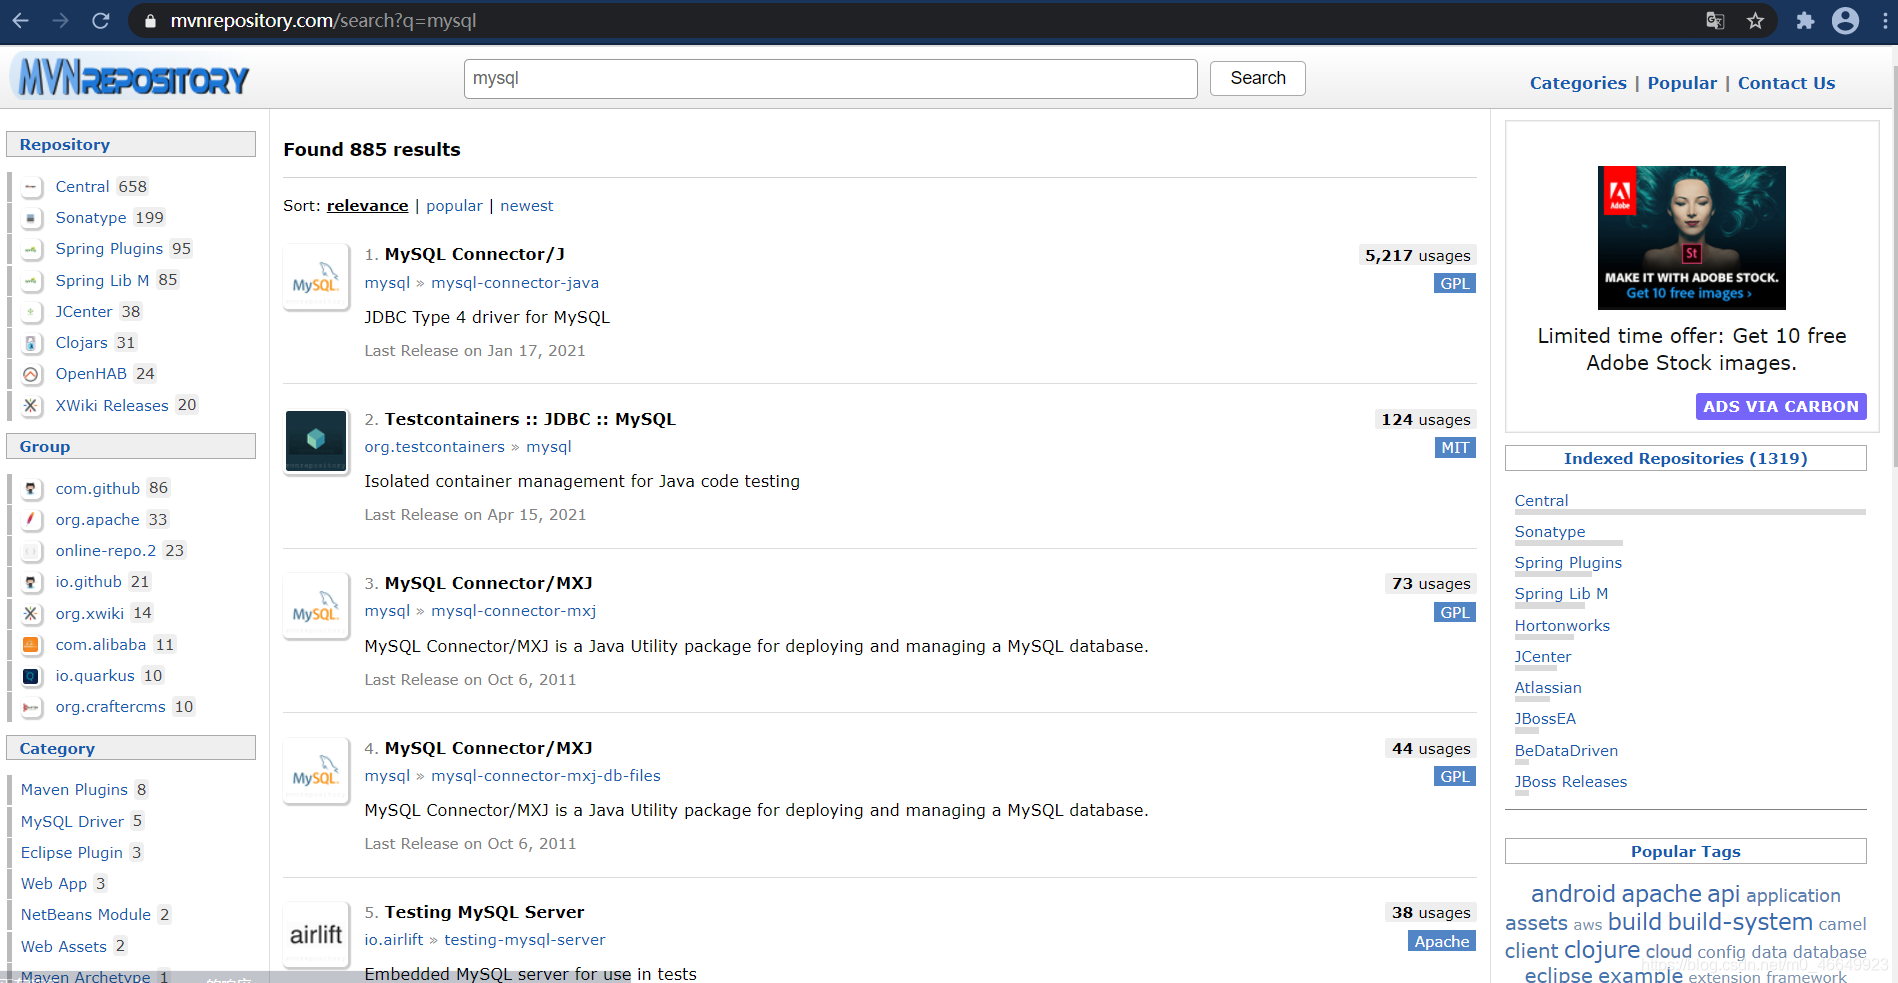This screenshot has height=983, width=1898.
Task: Click the Apache license badge
Action: pos(1442,942)
